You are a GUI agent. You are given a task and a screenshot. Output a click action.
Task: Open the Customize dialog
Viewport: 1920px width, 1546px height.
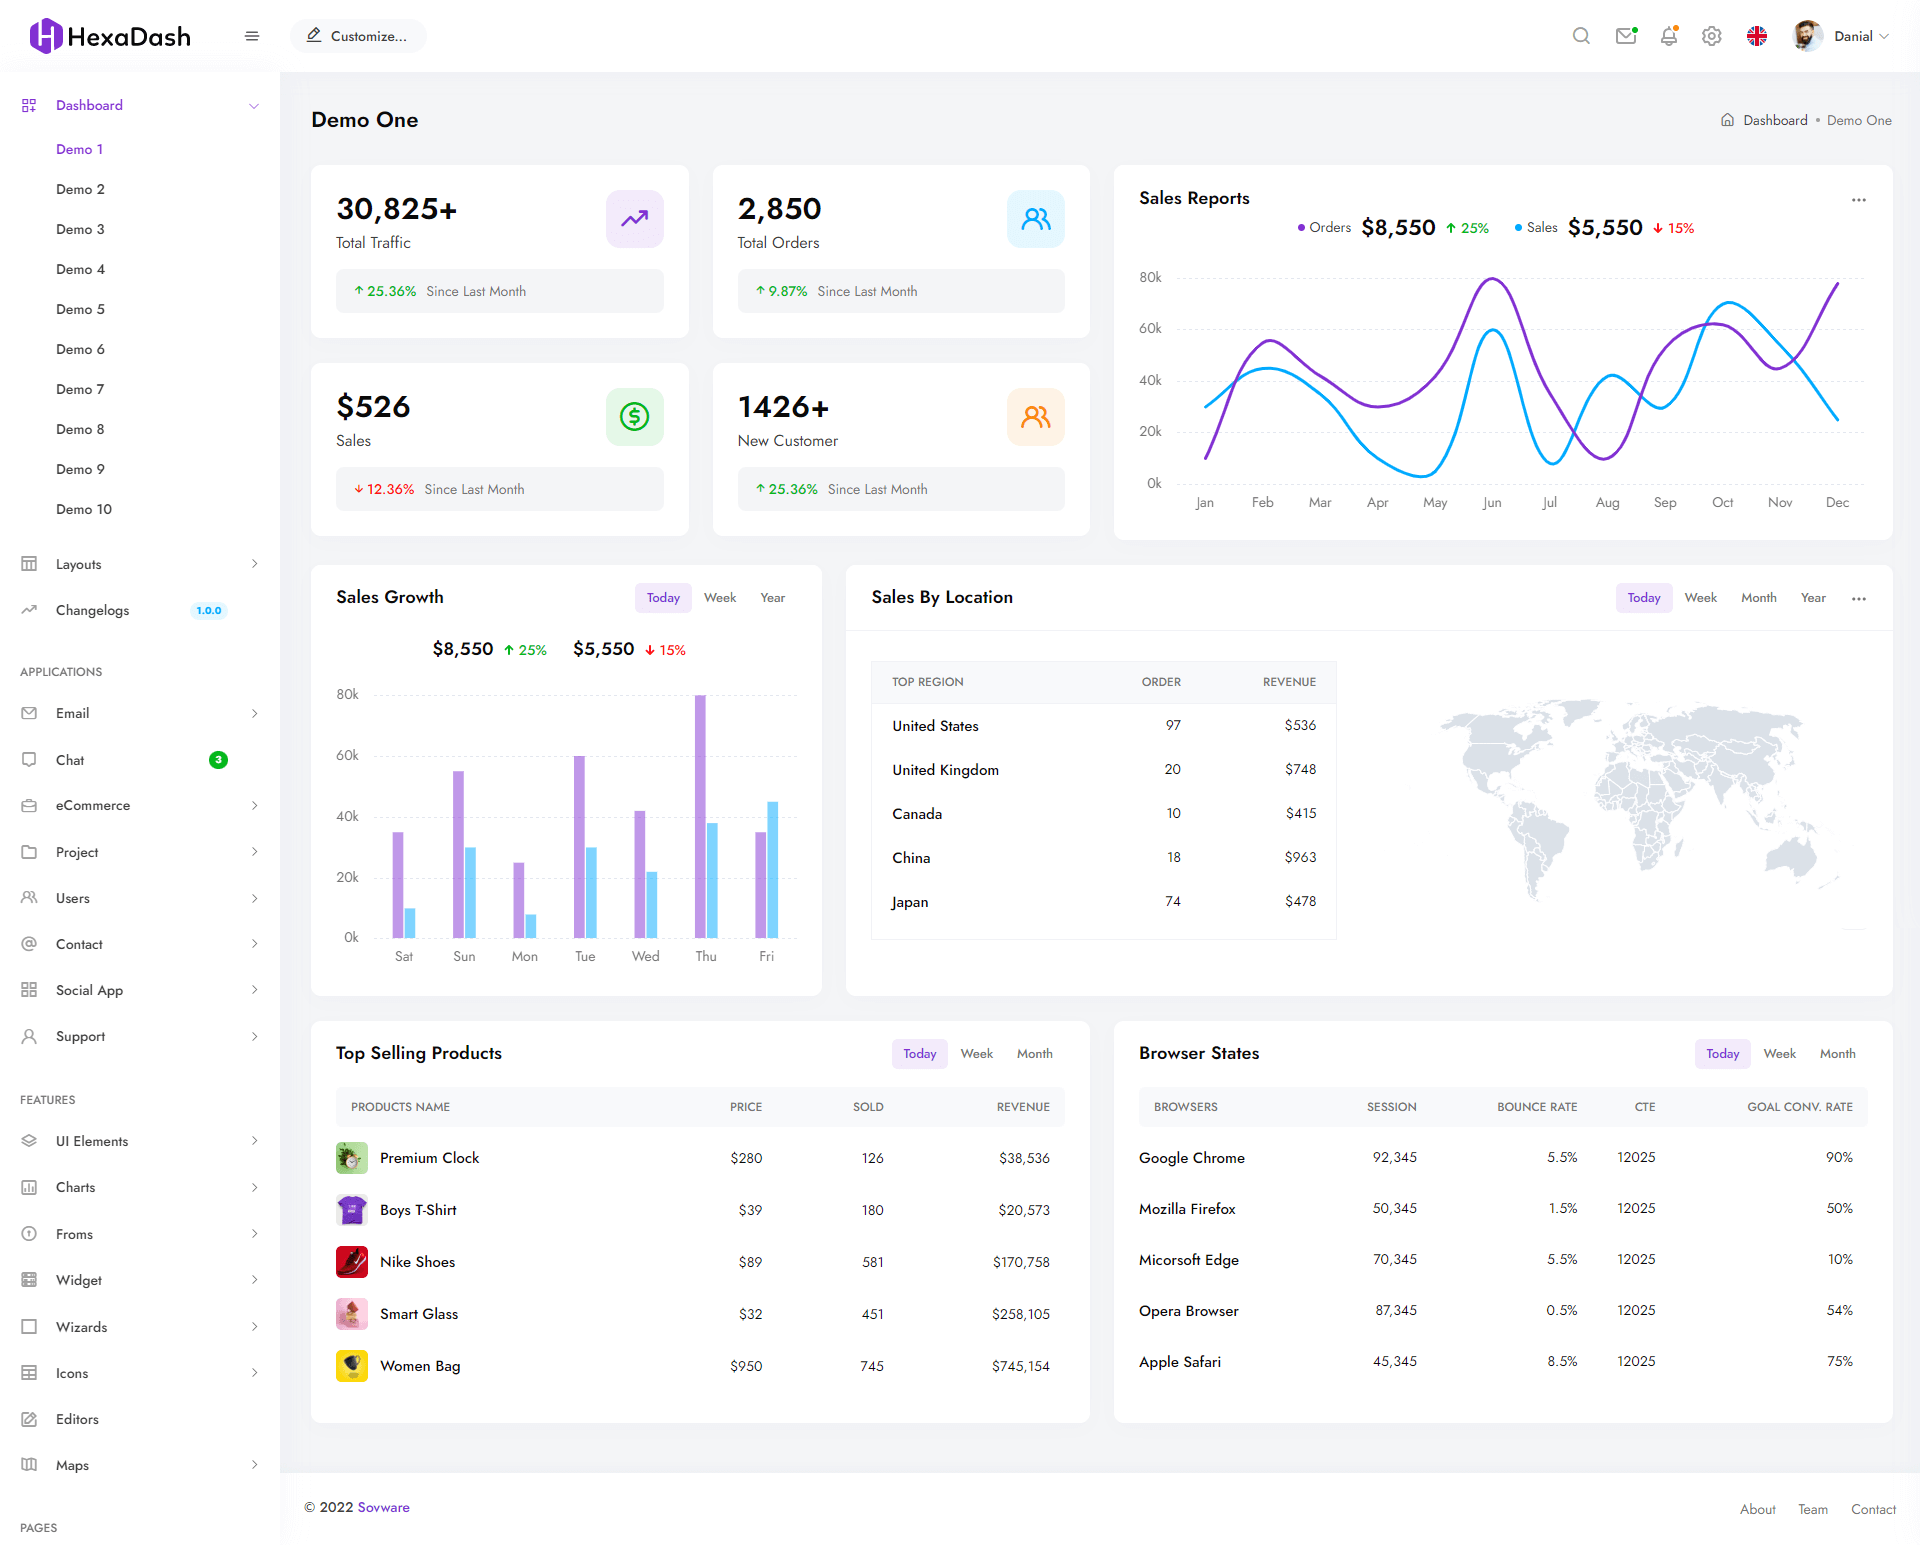(358, 36)
